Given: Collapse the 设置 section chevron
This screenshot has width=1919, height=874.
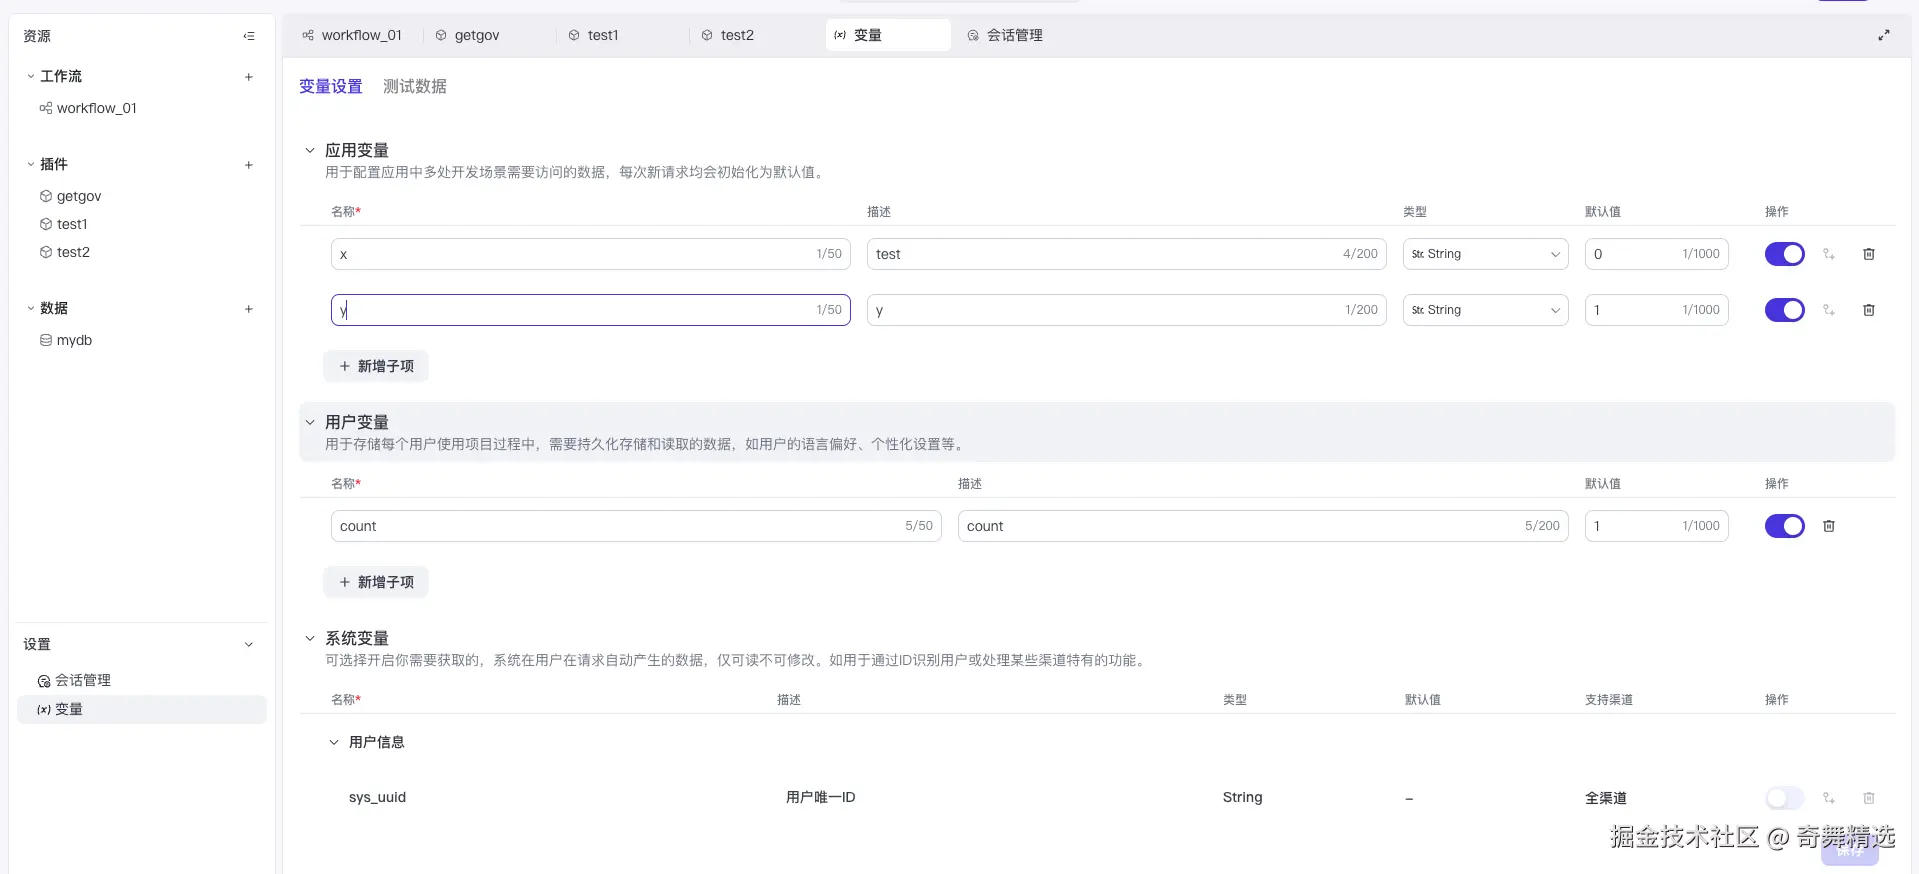Looking at the screenshot, I should [249, 644].
